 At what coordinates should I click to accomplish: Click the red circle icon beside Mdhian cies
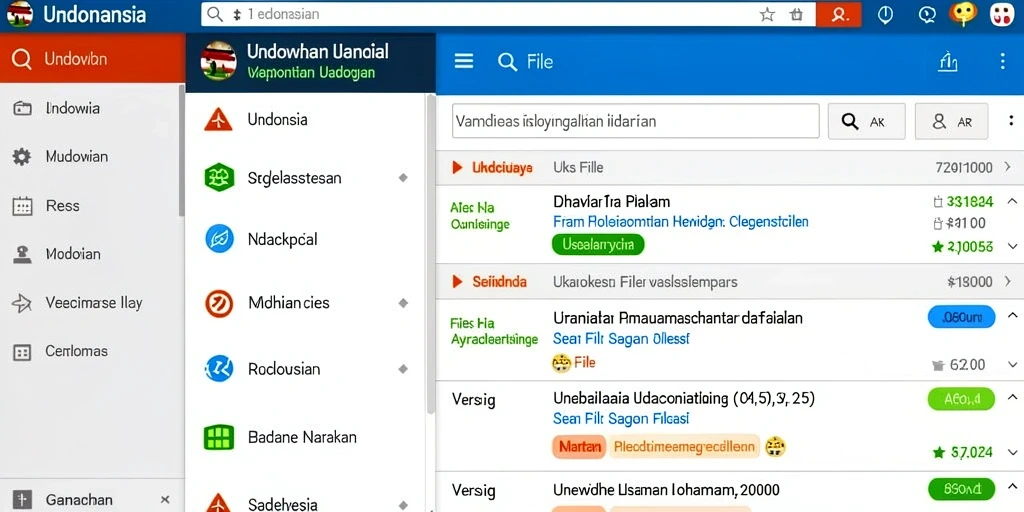point(219,303)
